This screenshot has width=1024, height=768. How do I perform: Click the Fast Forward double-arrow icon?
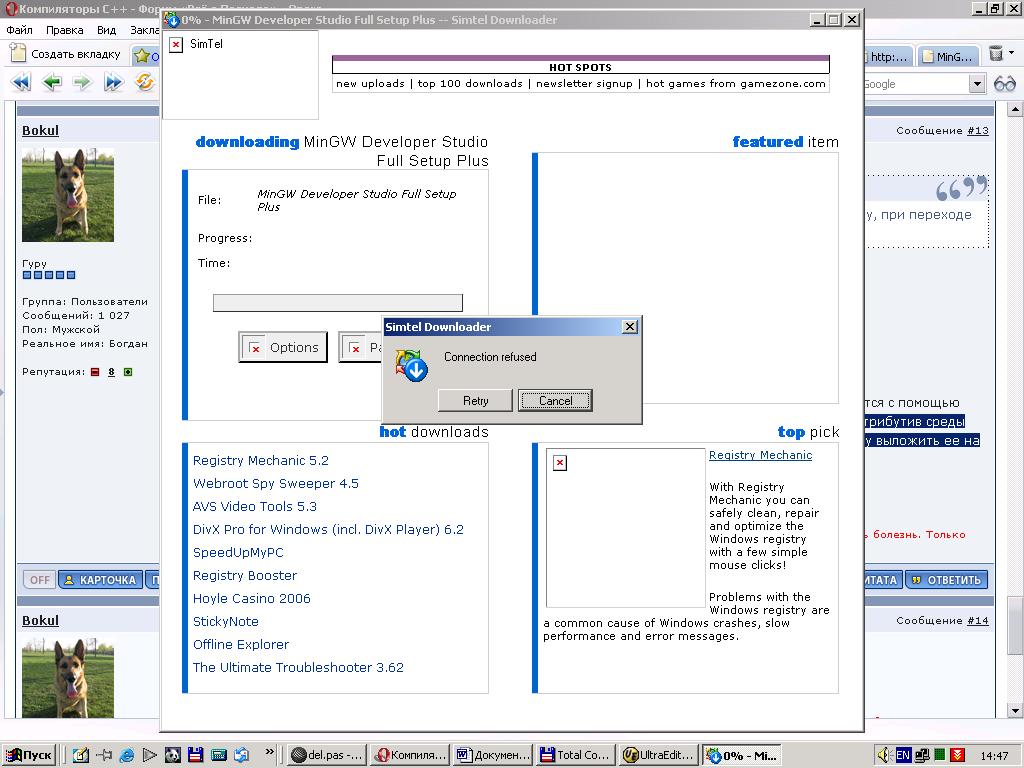(113, 83)
